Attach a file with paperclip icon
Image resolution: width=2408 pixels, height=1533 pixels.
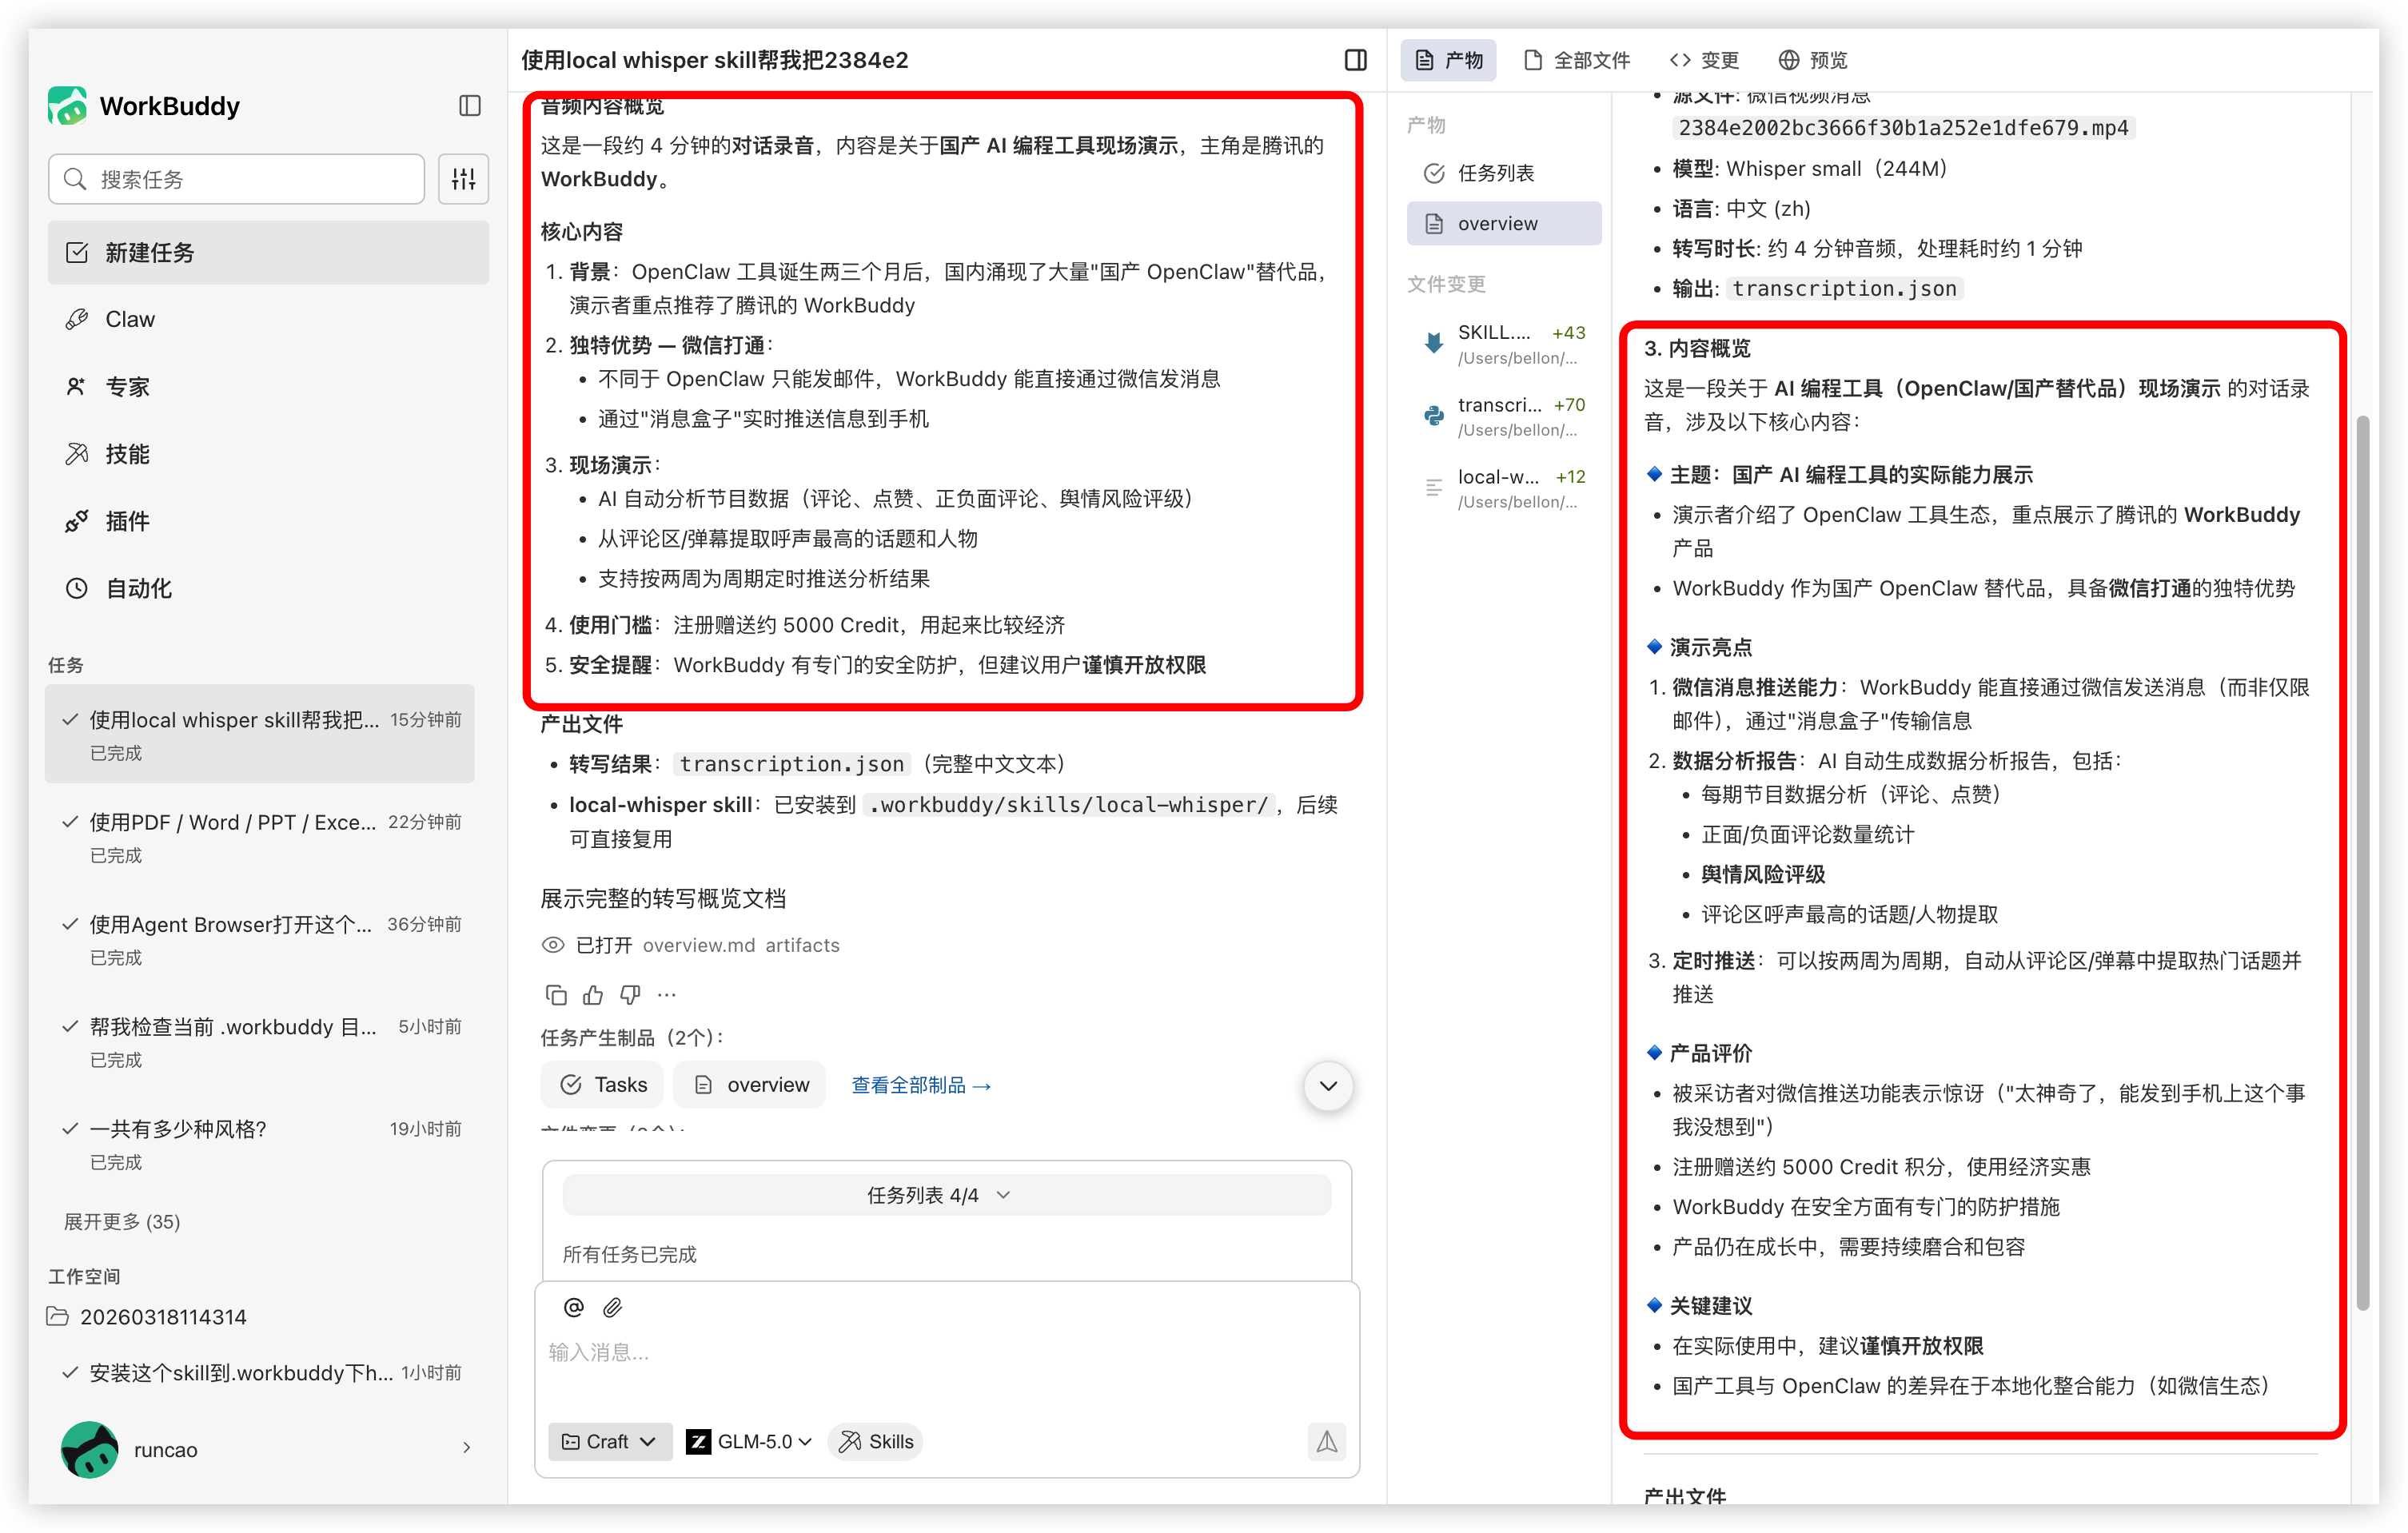pyautogui.click(x=613, y=1307)
